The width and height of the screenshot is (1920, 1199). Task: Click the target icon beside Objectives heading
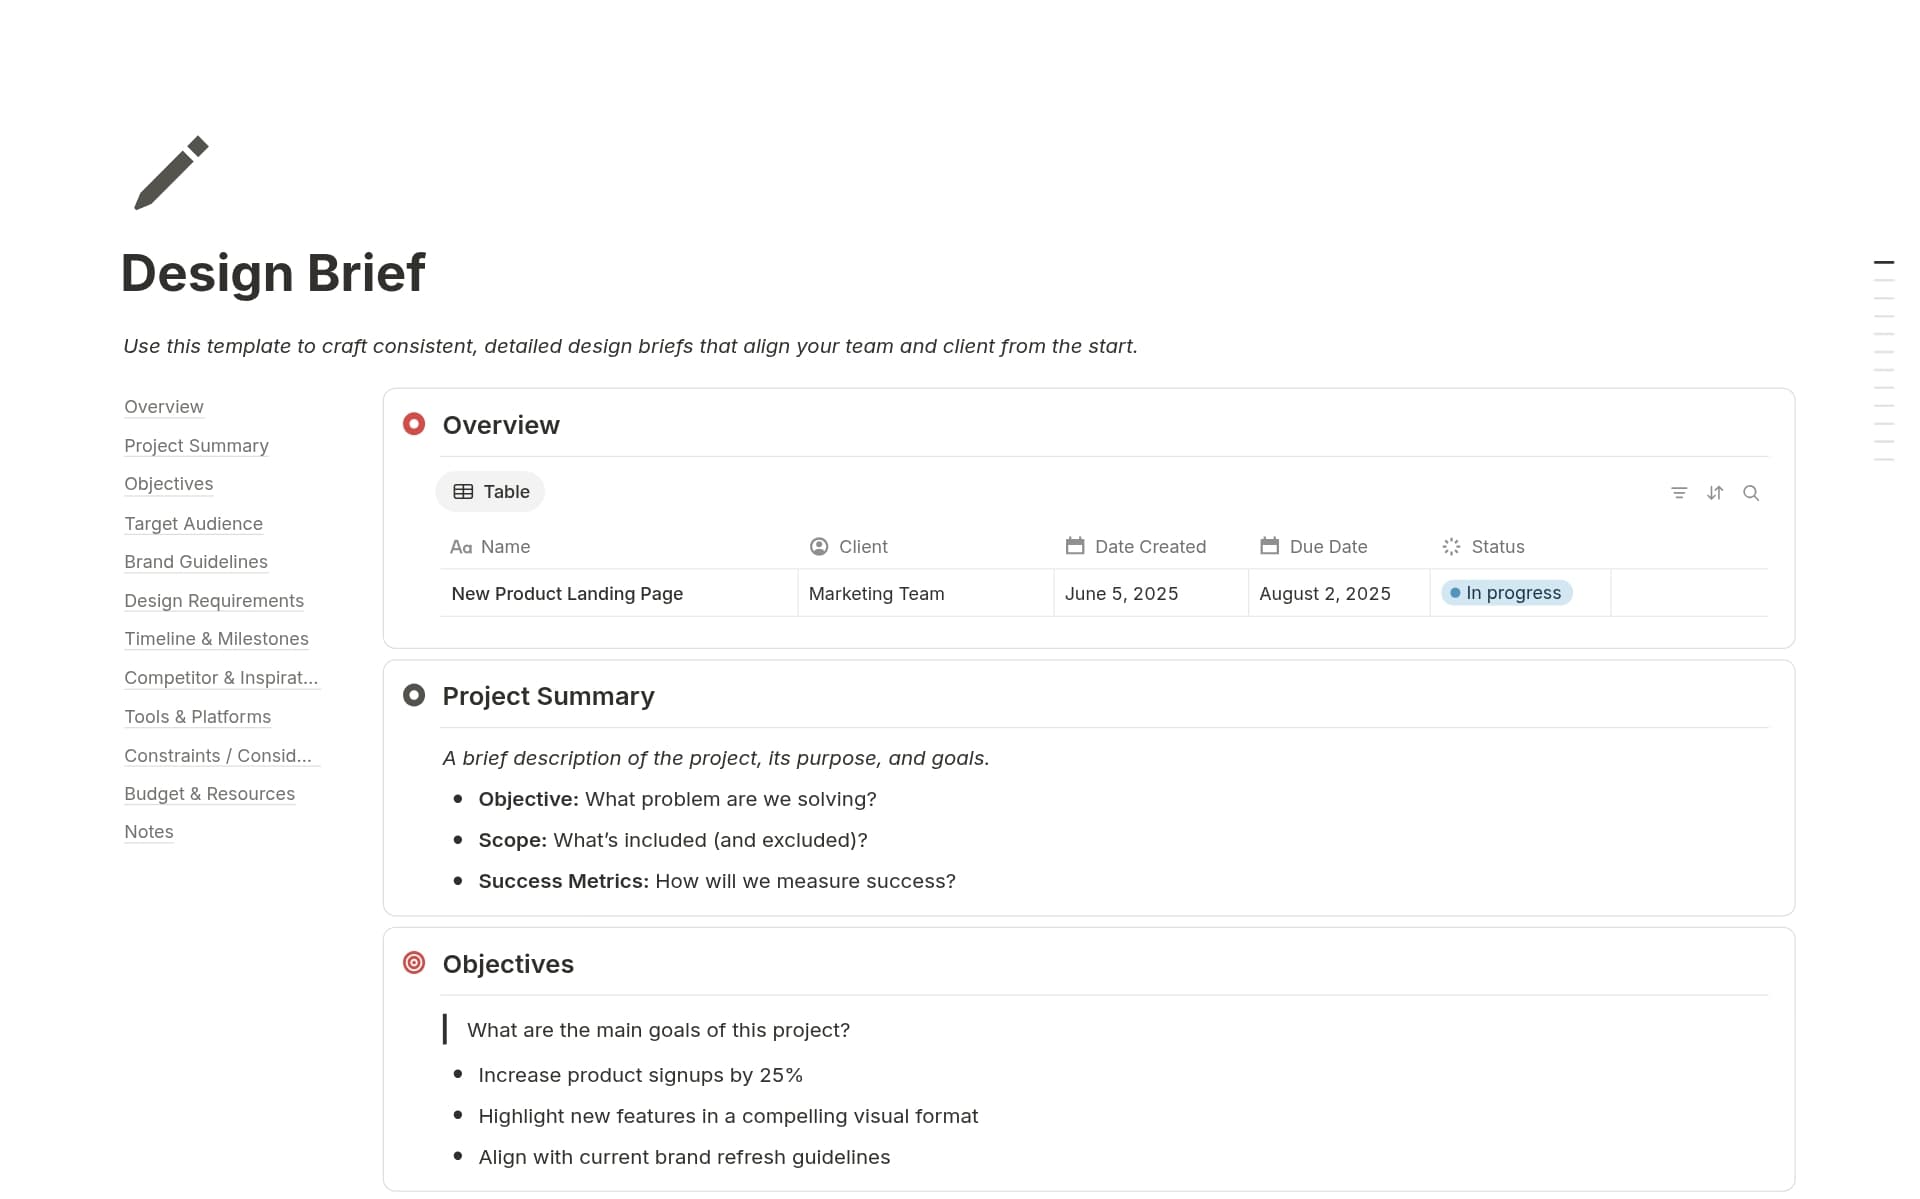pos(413,962)
